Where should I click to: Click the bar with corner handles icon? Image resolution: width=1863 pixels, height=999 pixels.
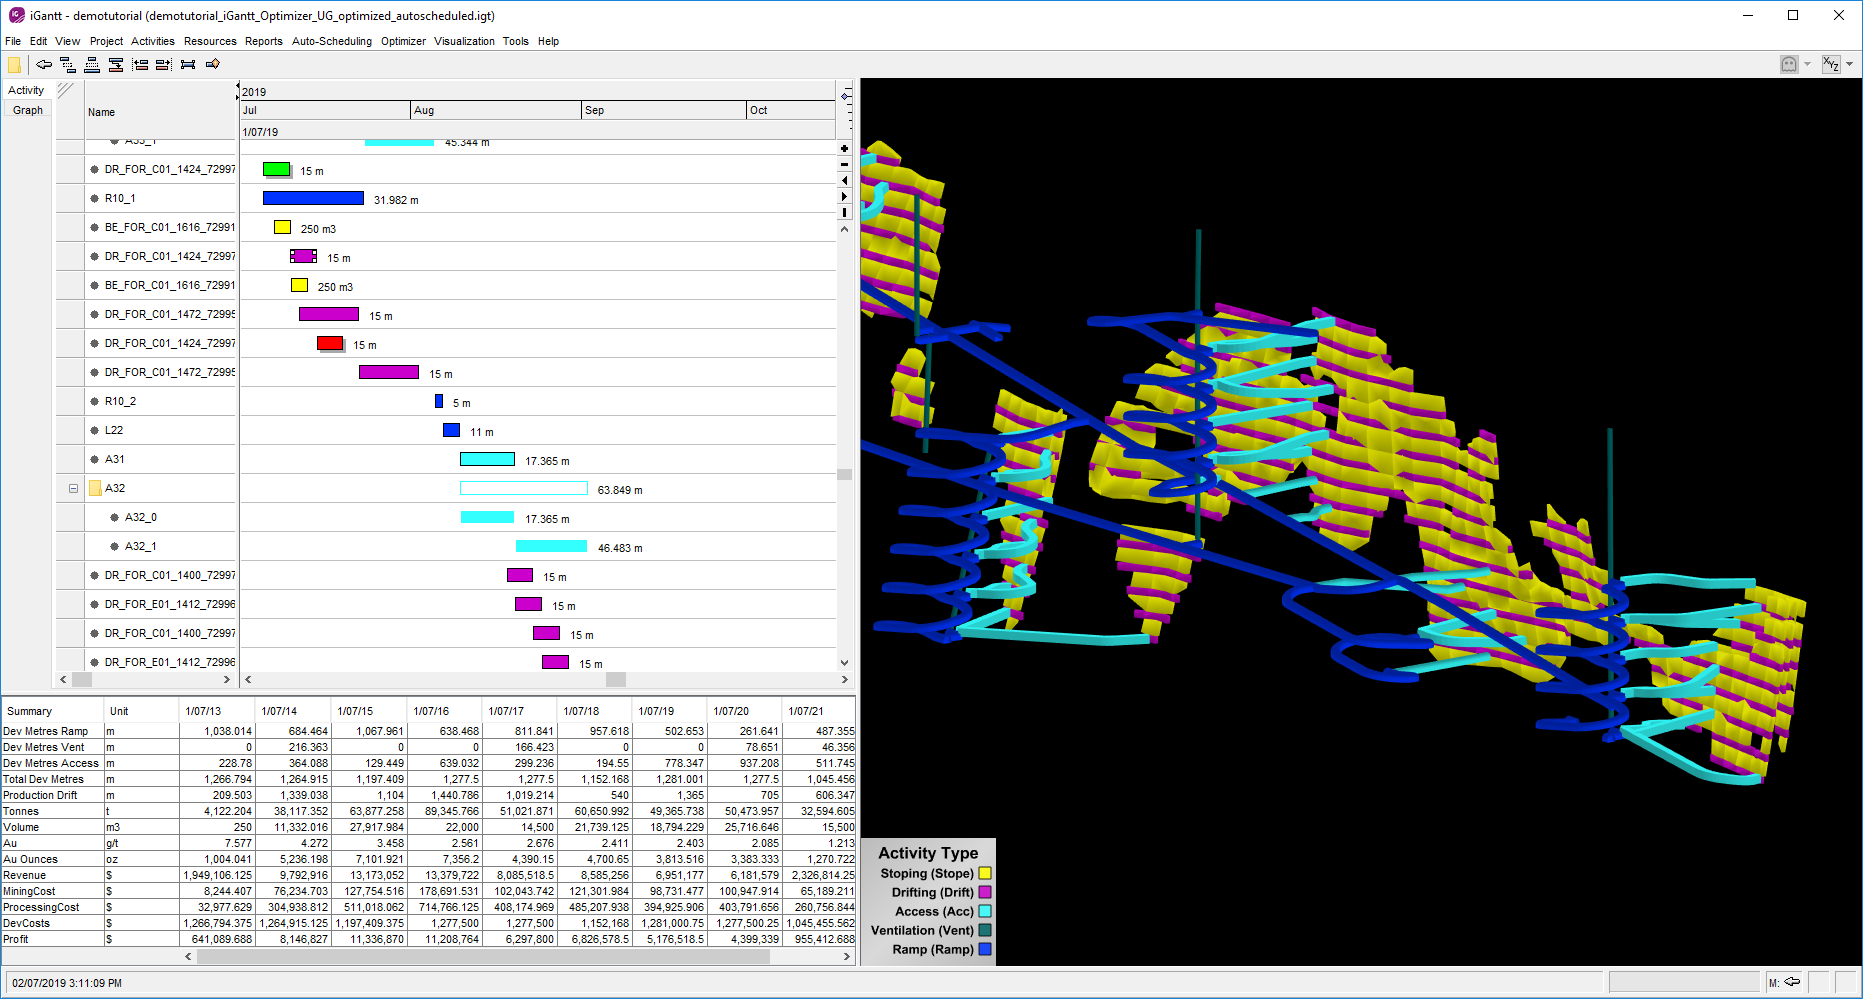click(188, 65)
